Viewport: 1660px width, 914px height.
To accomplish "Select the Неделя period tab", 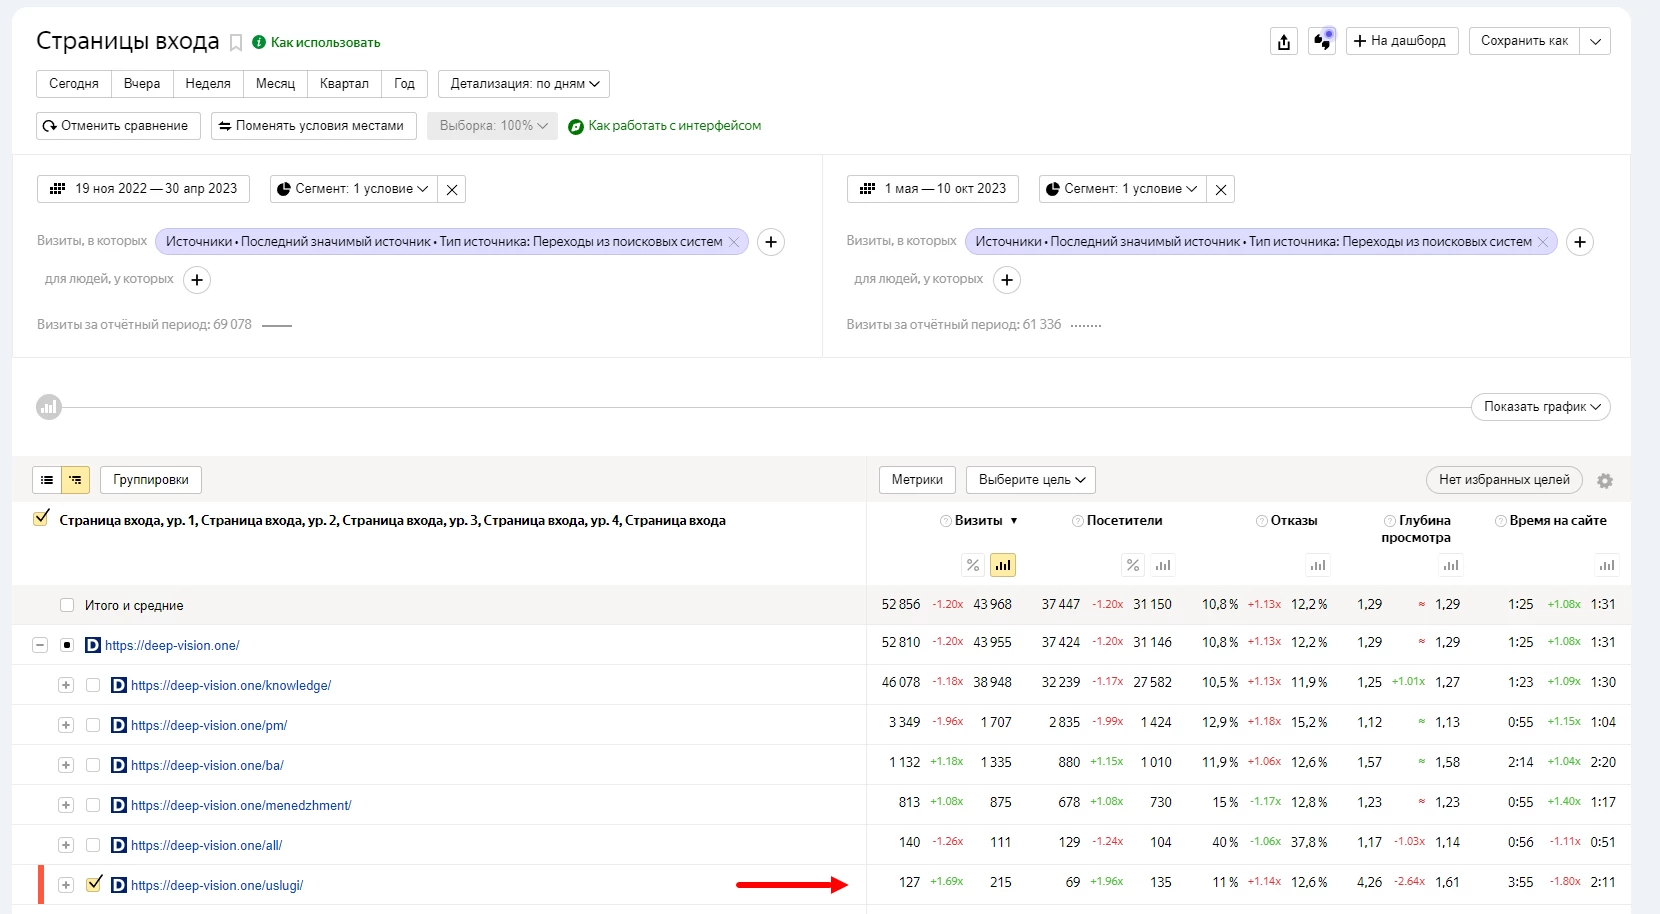I will (x=208, y=84).
